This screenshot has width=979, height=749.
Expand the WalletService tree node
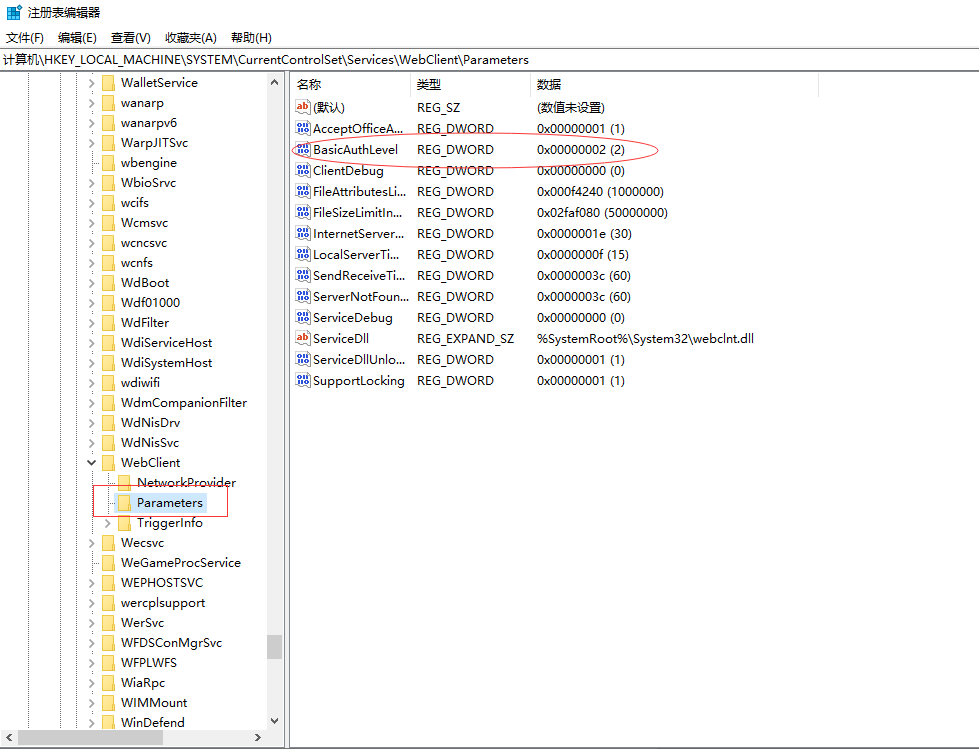tap(92, 83)
